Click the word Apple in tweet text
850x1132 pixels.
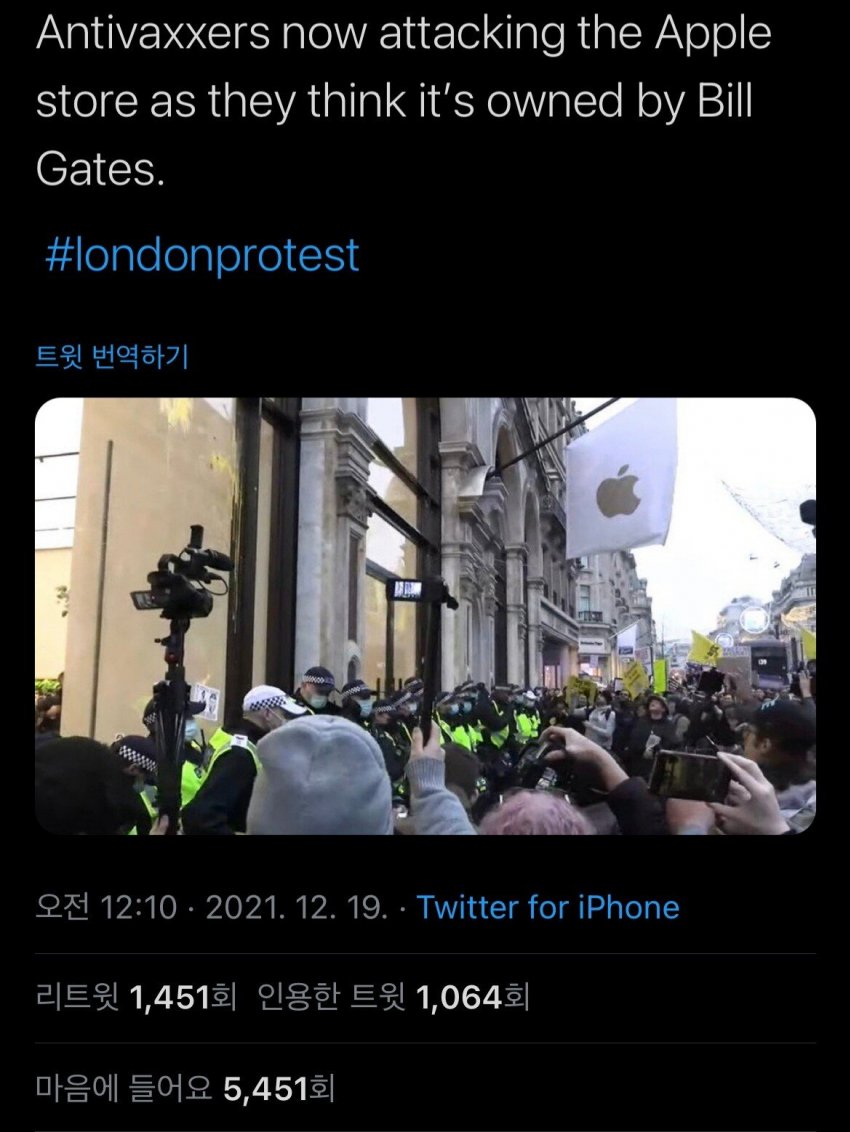click(714, 36)
